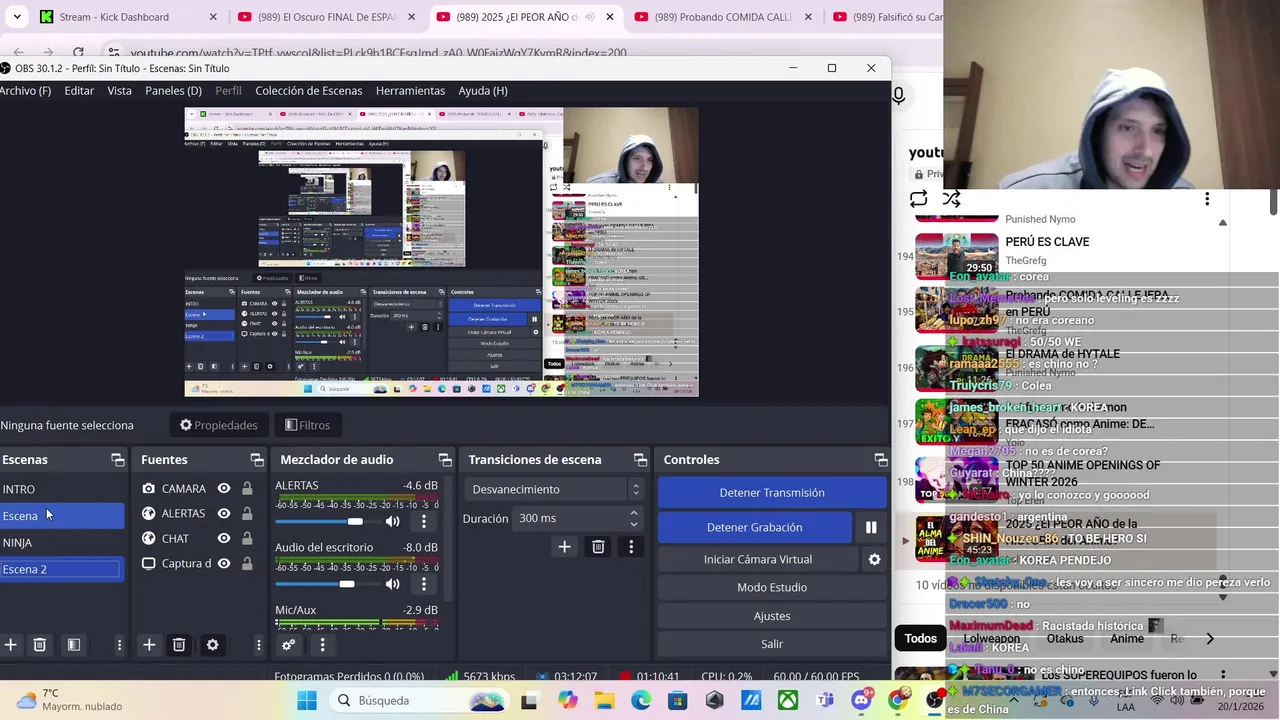Open the Desvanecimiento transition dropdown

click(555, 489)
